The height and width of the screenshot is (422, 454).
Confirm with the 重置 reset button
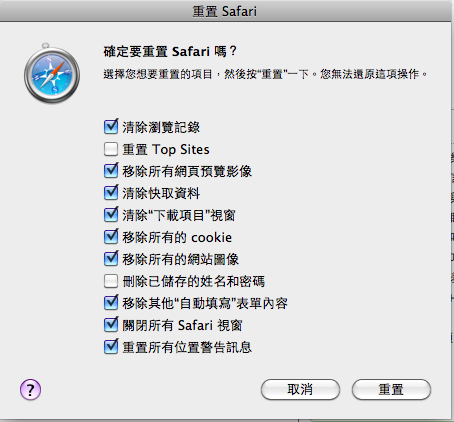[391, 389]
